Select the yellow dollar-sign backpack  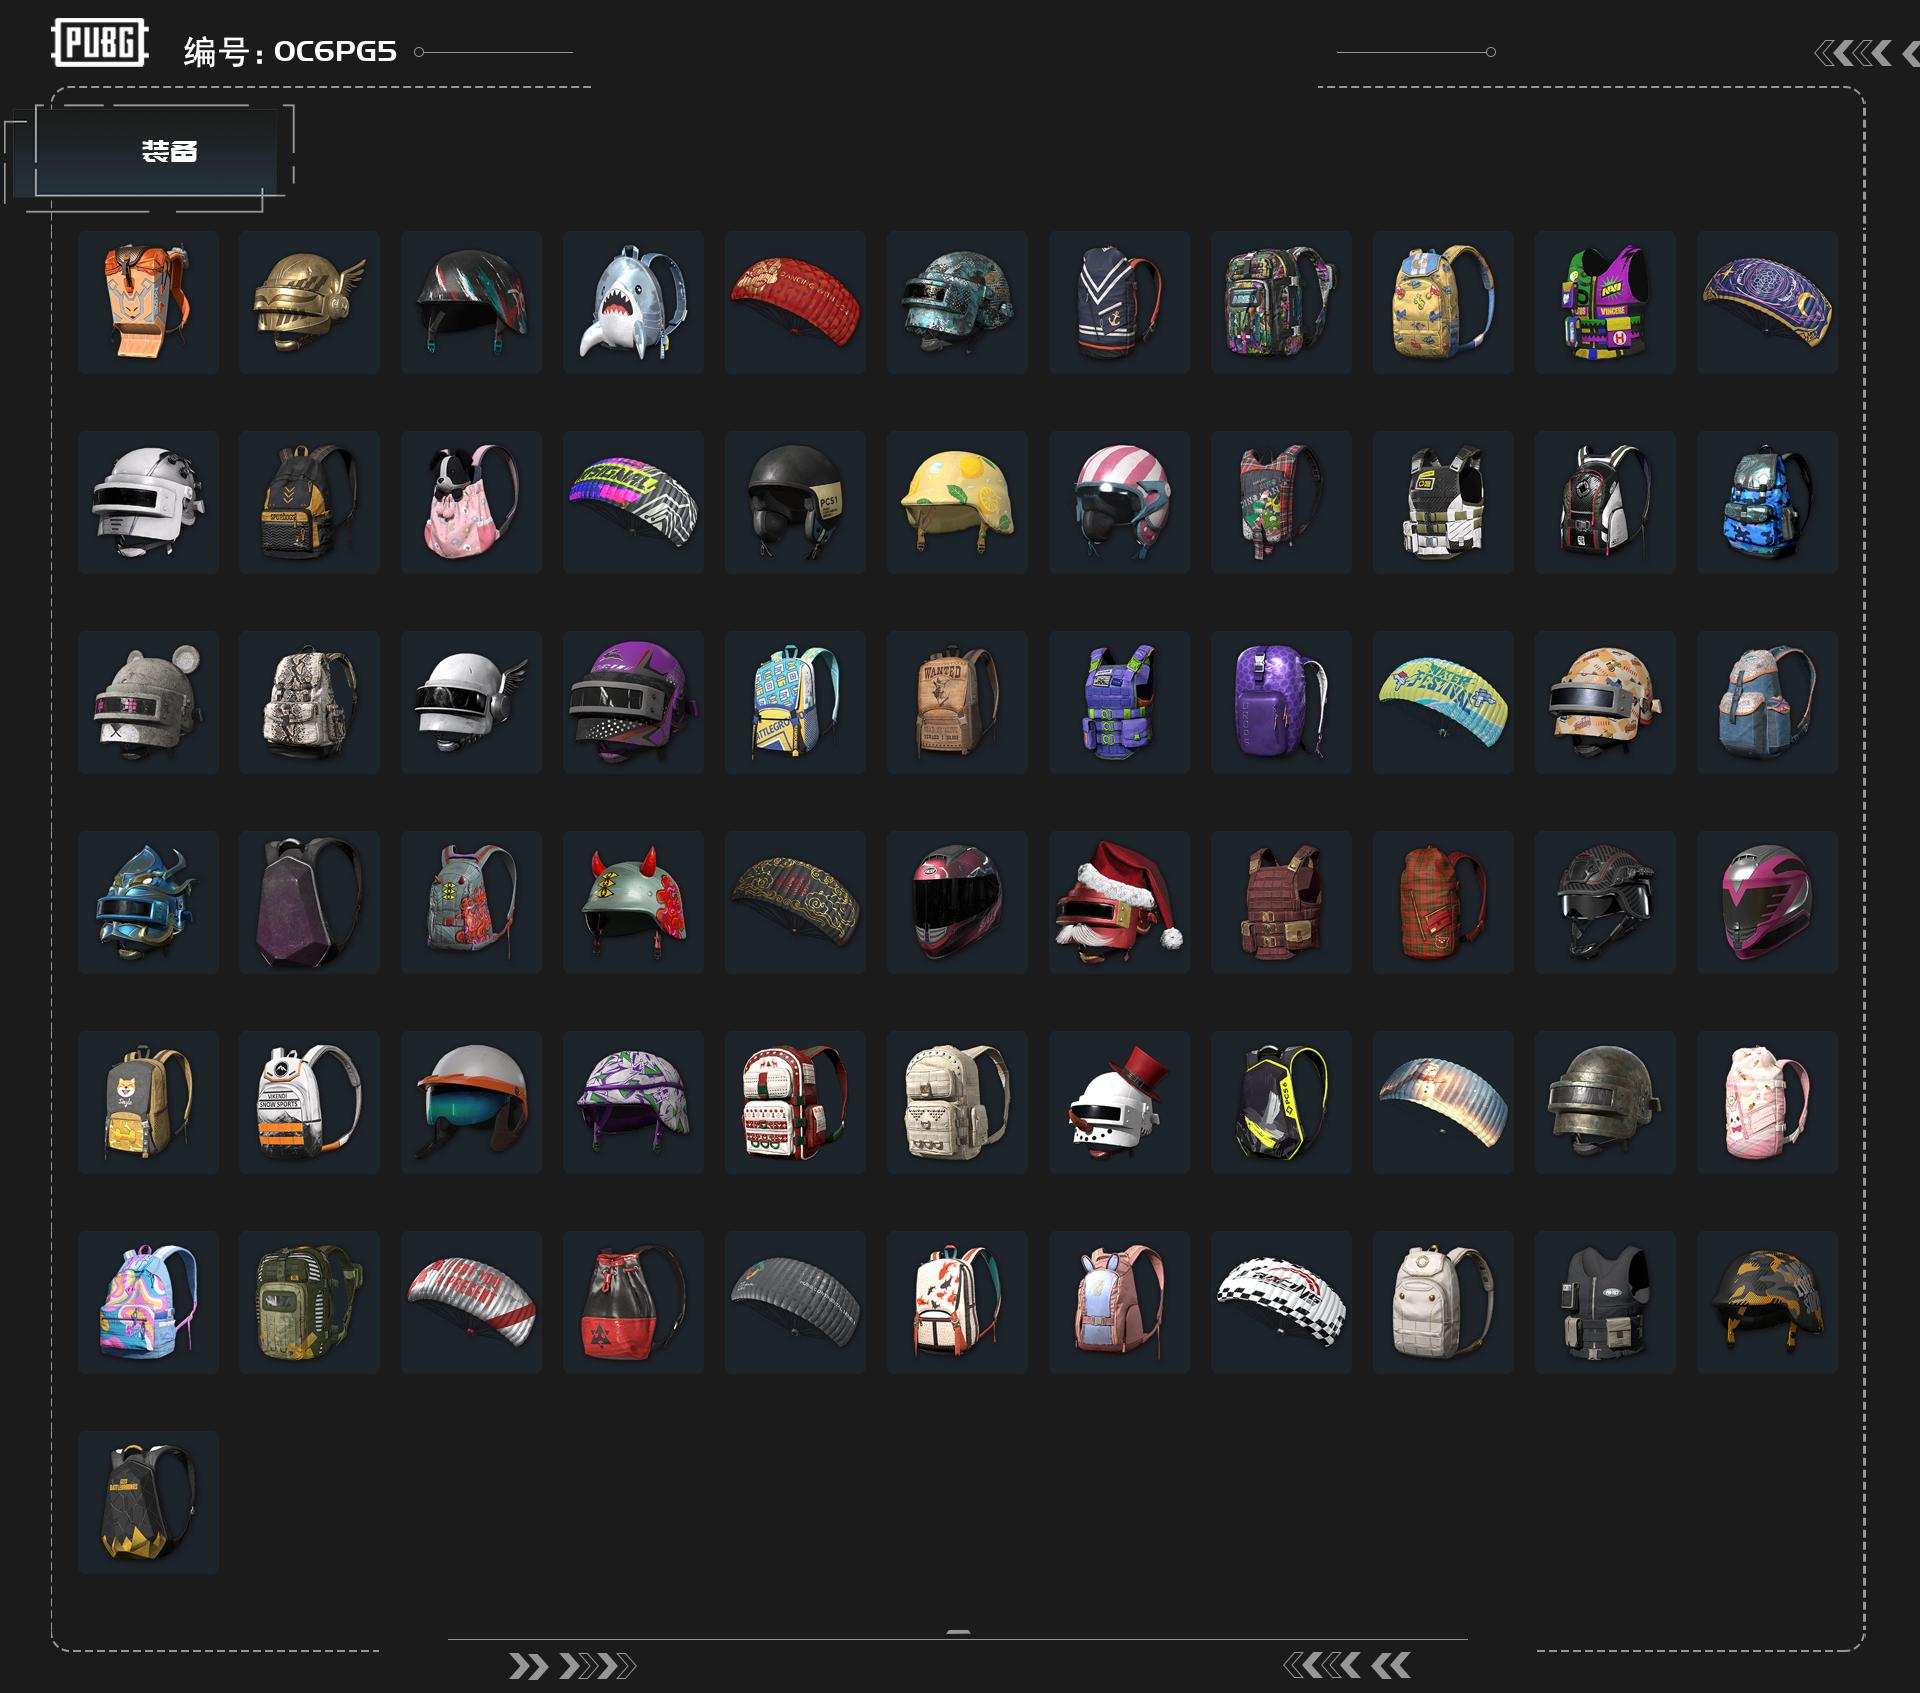click(x=1443, y=302)
